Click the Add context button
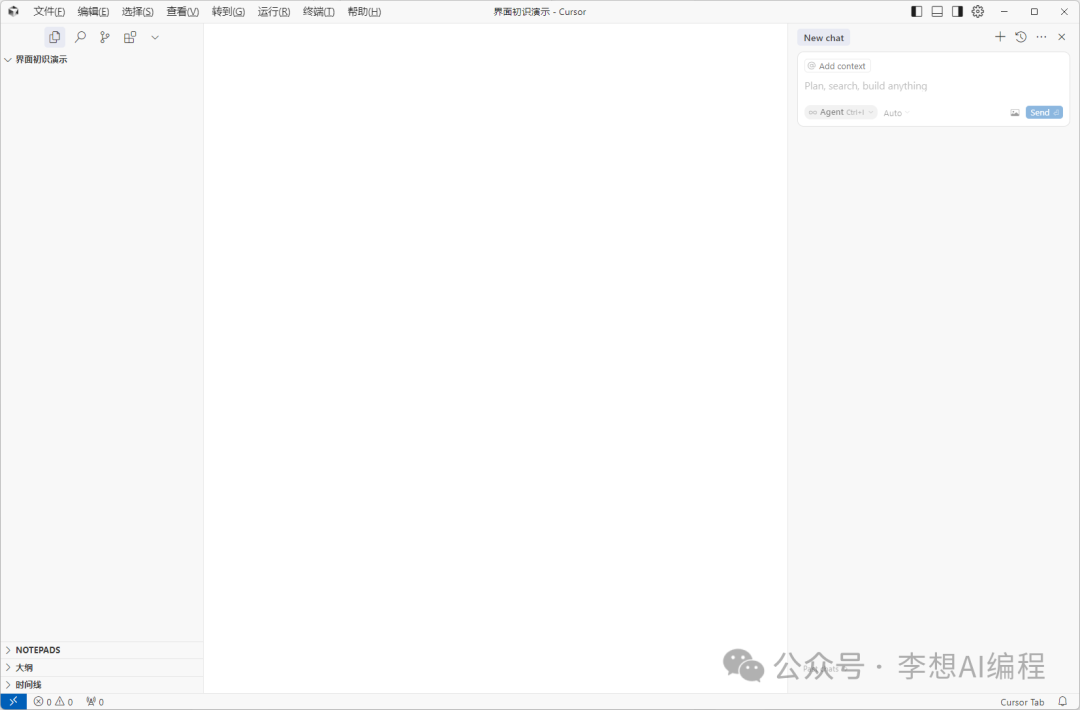The height and width of the screenshot is (710, 1080). coord(837,66)
